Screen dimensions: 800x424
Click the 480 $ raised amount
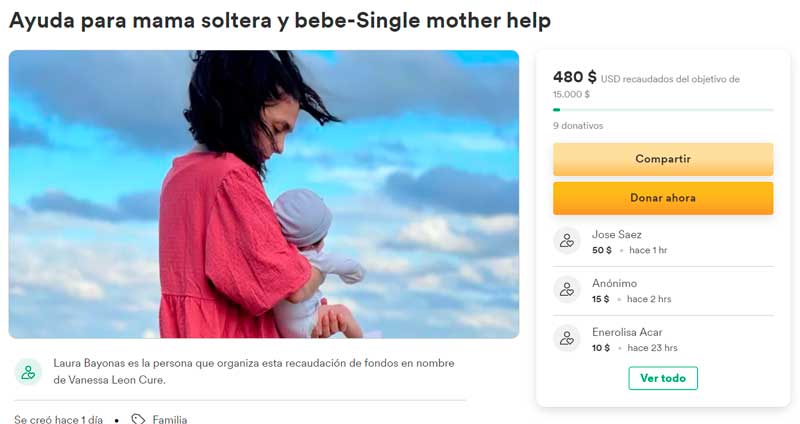click(574, 77)
